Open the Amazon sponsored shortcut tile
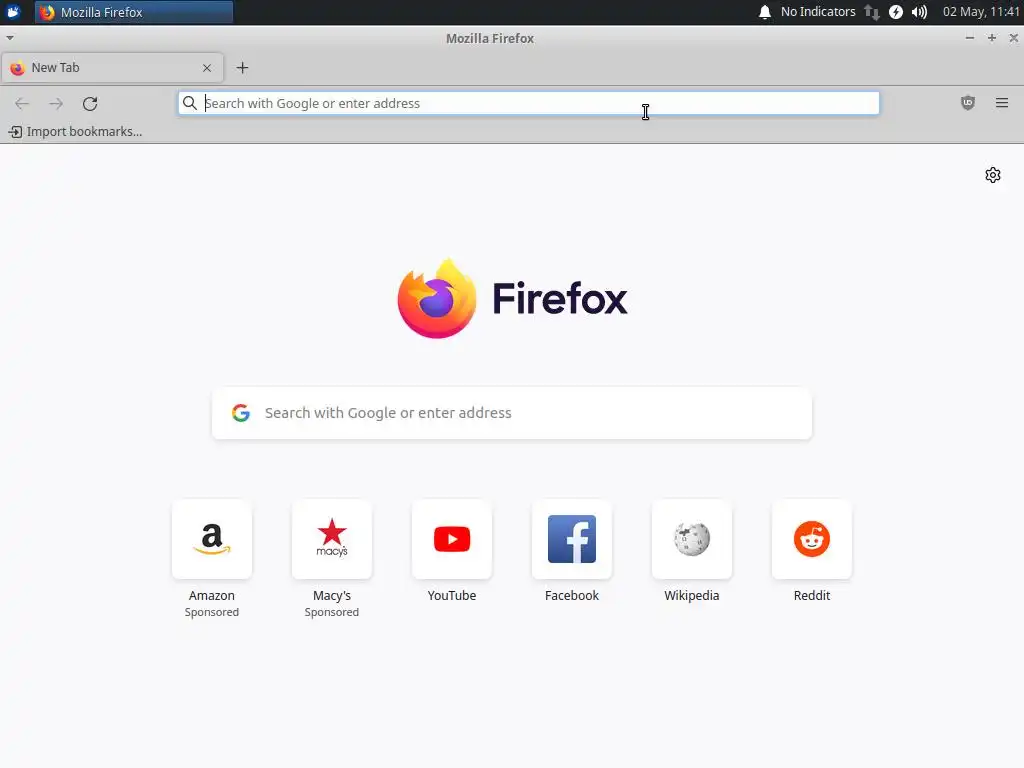The image size is (1024, 768). 212,539
